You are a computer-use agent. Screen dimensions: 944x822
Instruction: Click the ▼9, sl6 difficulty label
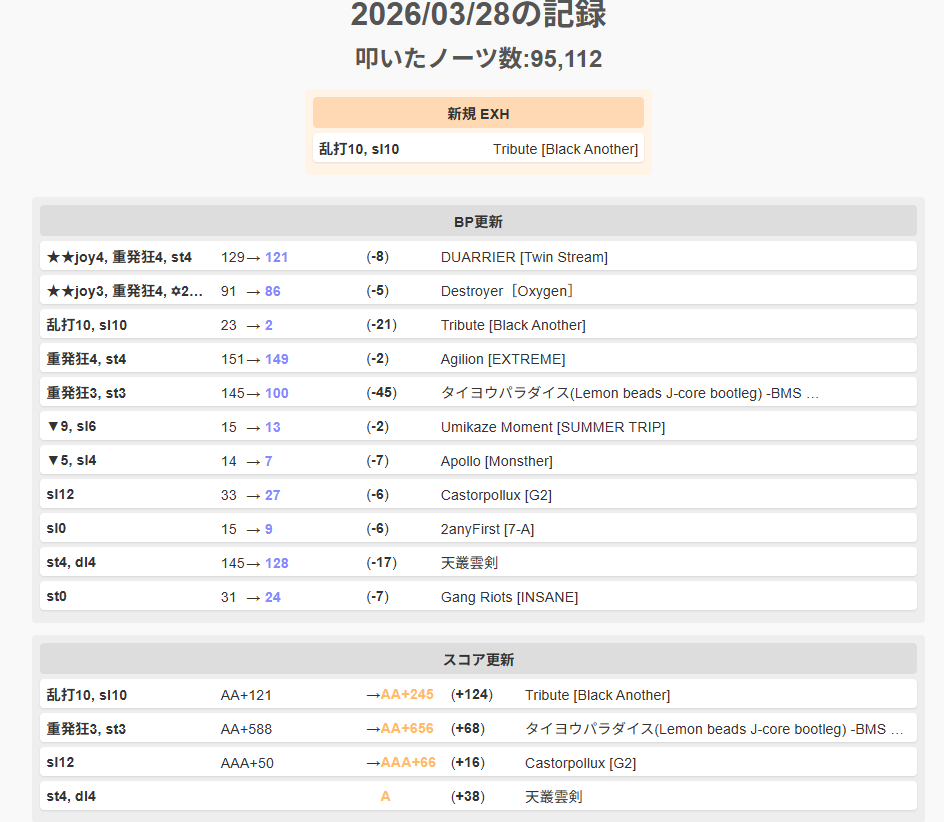coord(72,426)
